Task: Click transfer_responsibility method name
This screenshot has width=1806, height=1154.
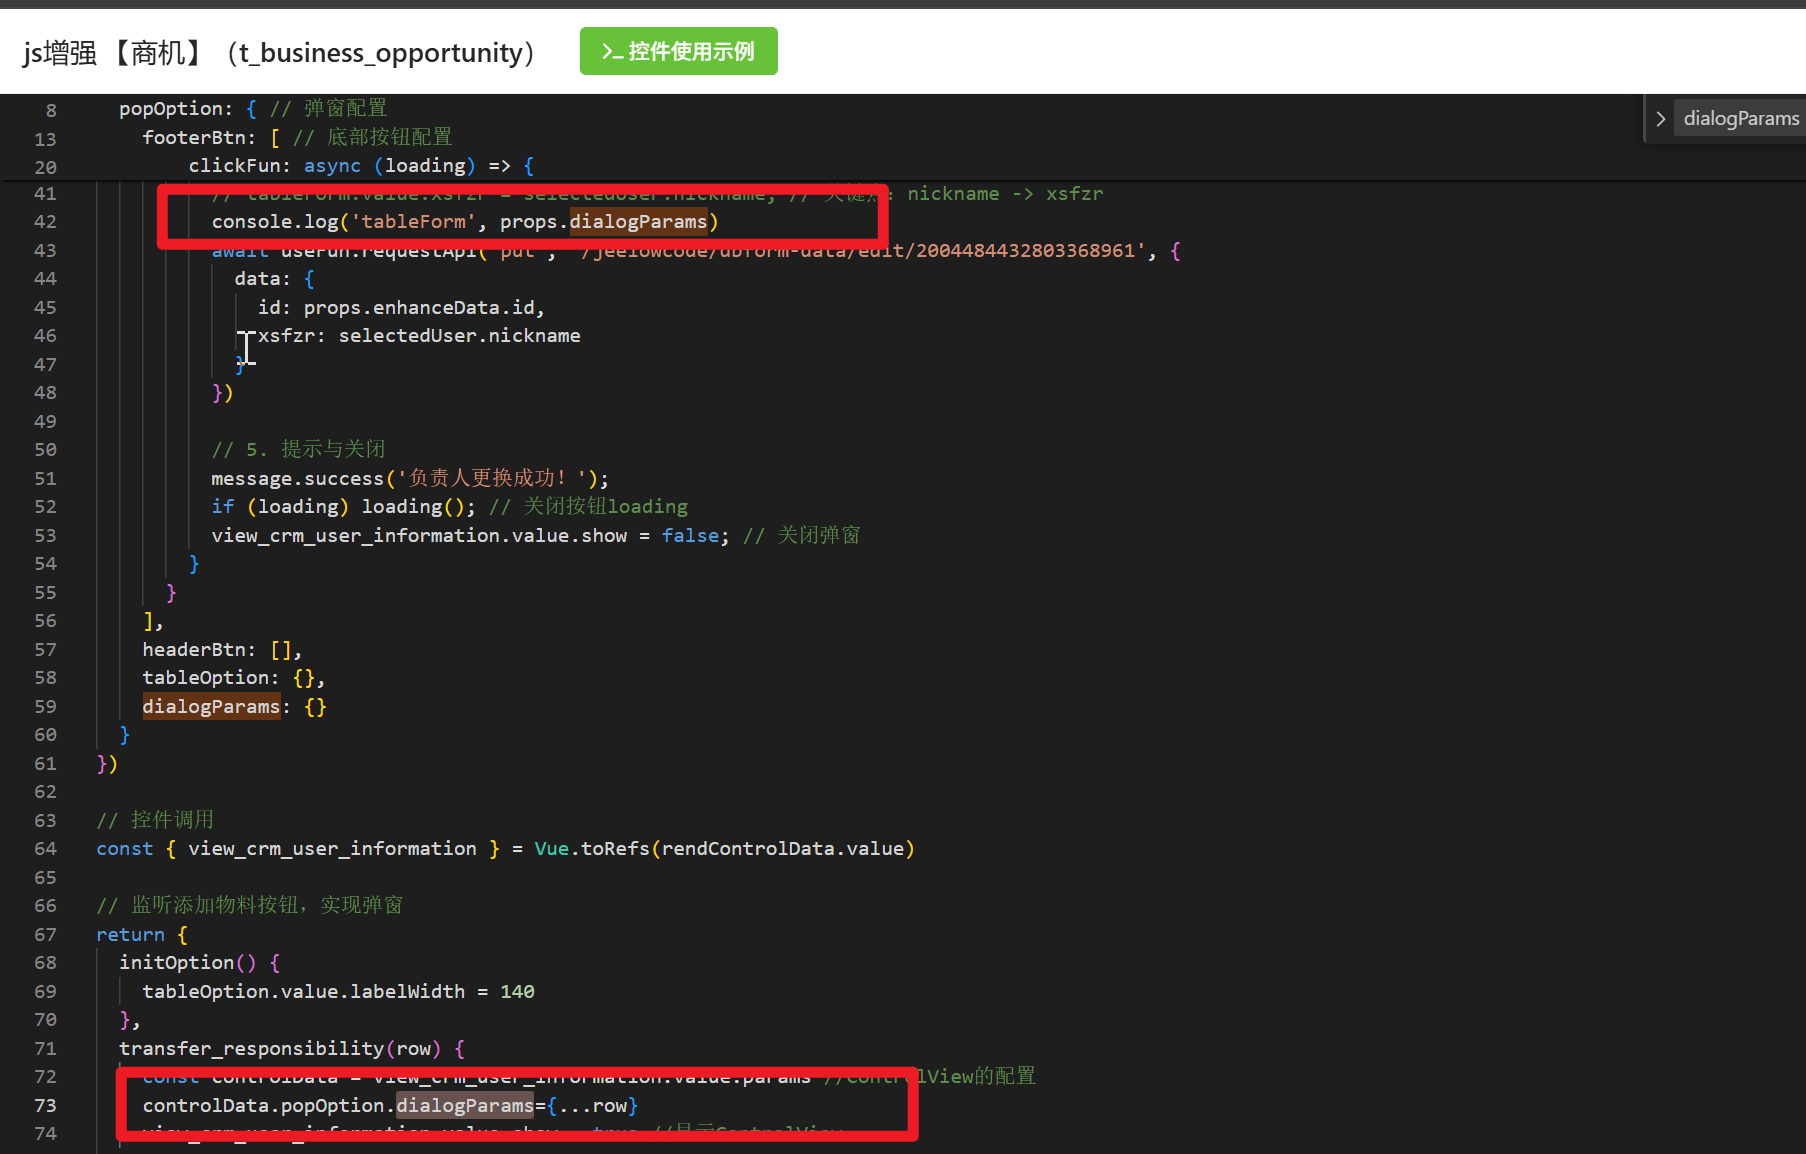Action: (x=251, y=1049)
